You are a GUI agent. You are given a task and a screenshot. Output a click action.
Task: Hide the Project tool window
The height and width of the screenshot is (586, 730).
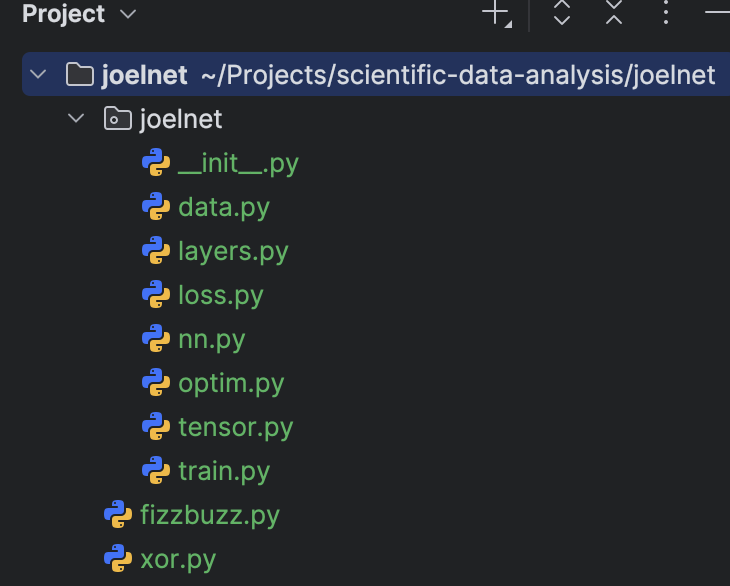point(717,13)
